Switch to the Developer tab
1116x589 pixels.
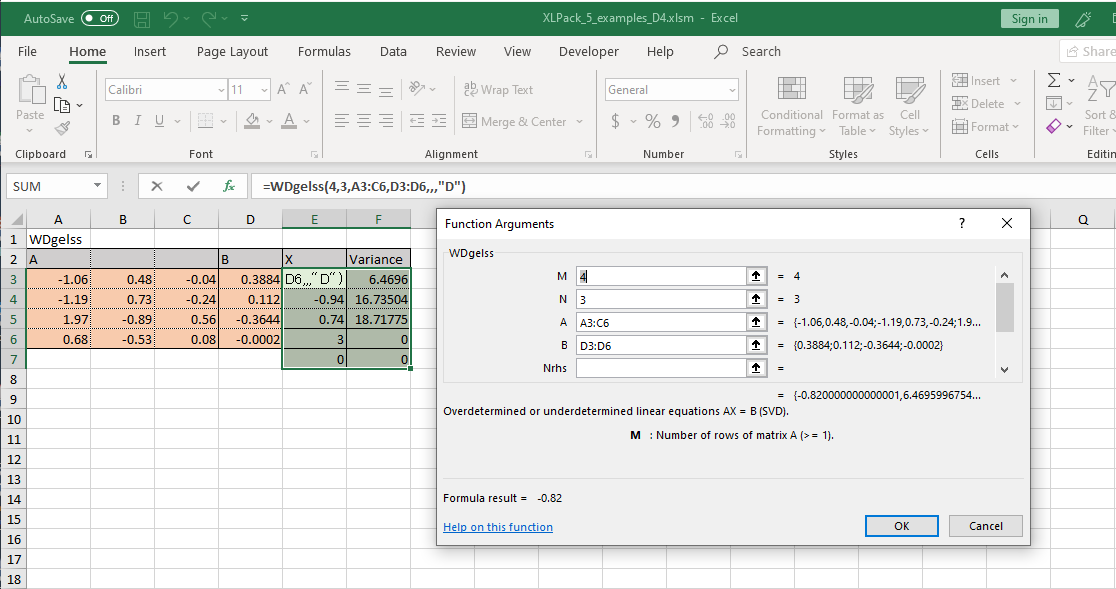click(x=588, y=51)
